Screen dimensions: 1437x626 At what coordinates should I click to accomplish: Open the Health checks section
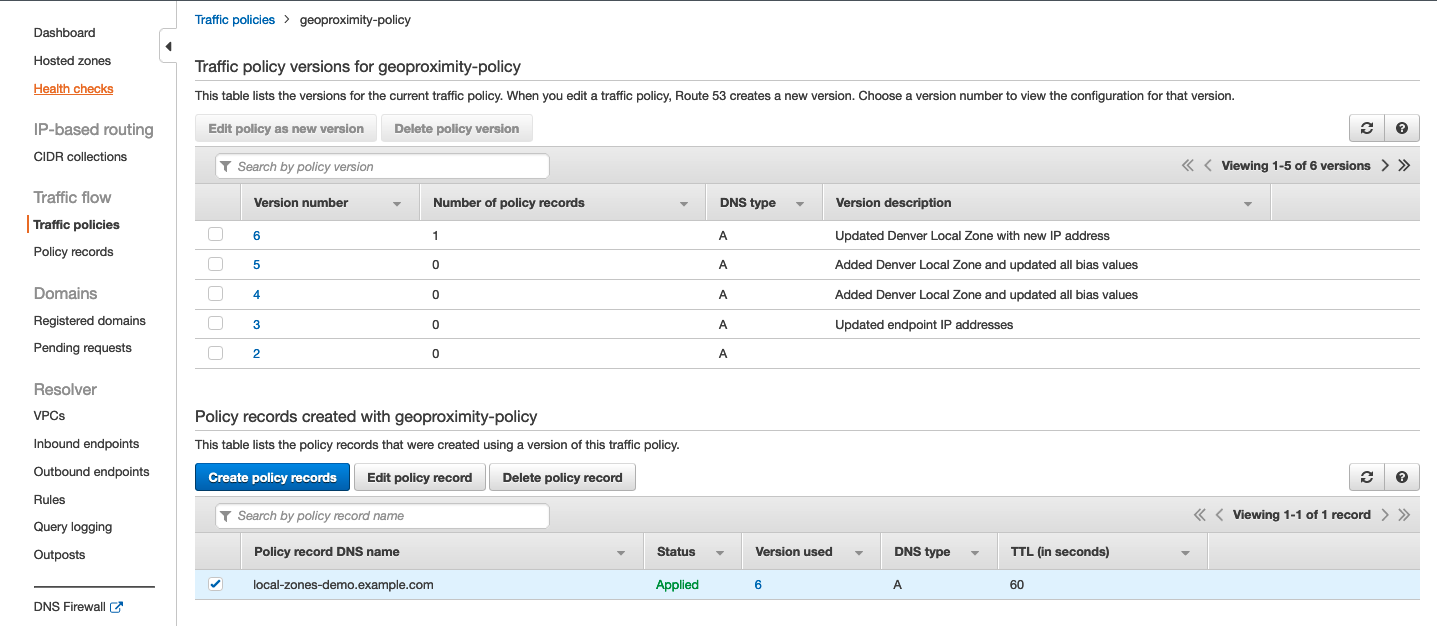73,88
